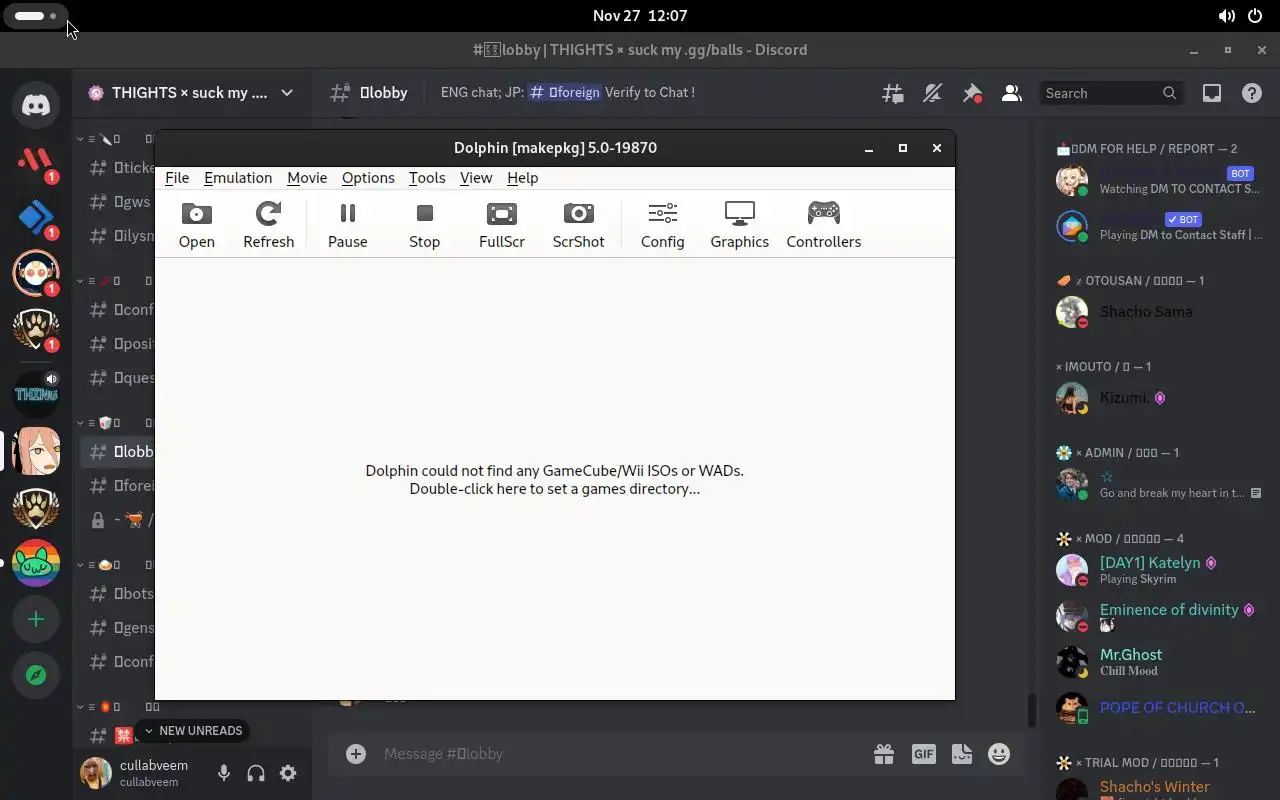
Task: View Eminence of divinity profile
Action: [1160, 617]
